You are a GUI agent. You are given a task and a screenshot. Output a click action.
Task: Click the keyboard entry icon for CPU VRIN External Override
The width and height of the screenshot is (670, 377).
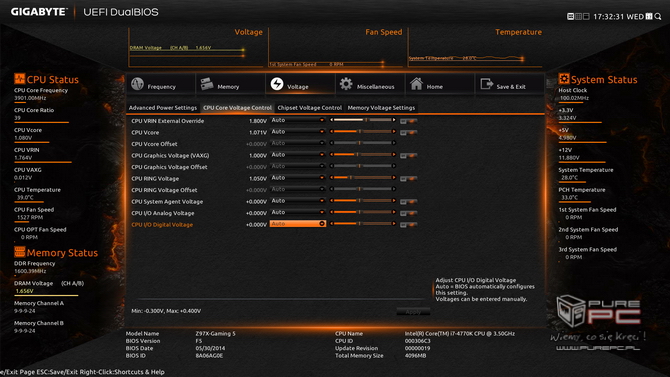tap(408, 121)
